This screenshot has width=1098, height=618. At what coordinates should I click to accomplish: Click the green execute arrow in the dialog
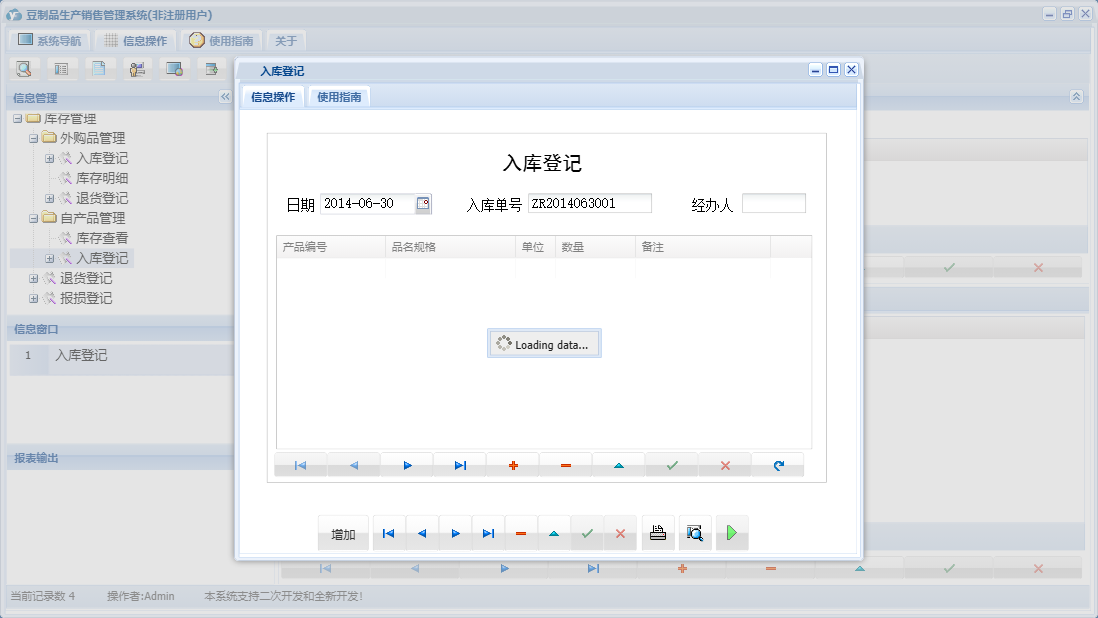point(731,533)
